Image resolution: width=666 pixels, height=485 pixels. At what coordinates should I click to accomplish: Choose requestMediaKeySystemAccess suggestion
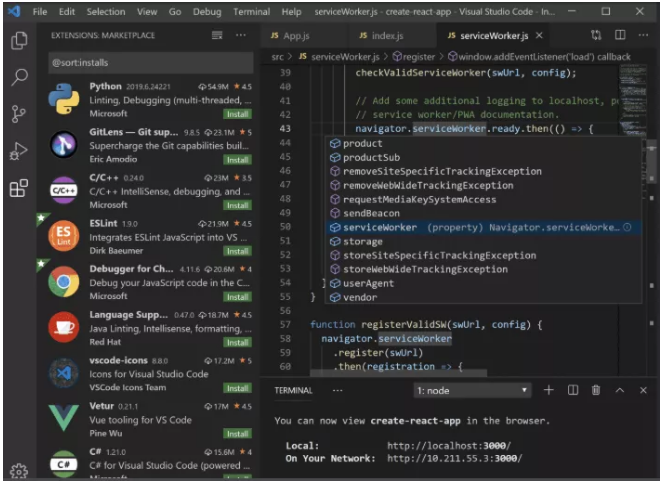tap(483, 200)
